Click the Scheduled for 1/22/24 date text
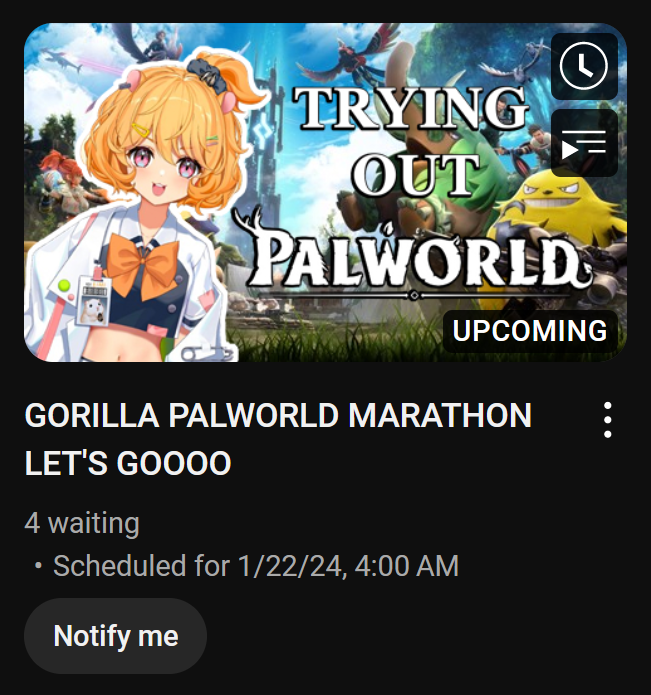Screen dimensions: 651x695 coord(256,566)
